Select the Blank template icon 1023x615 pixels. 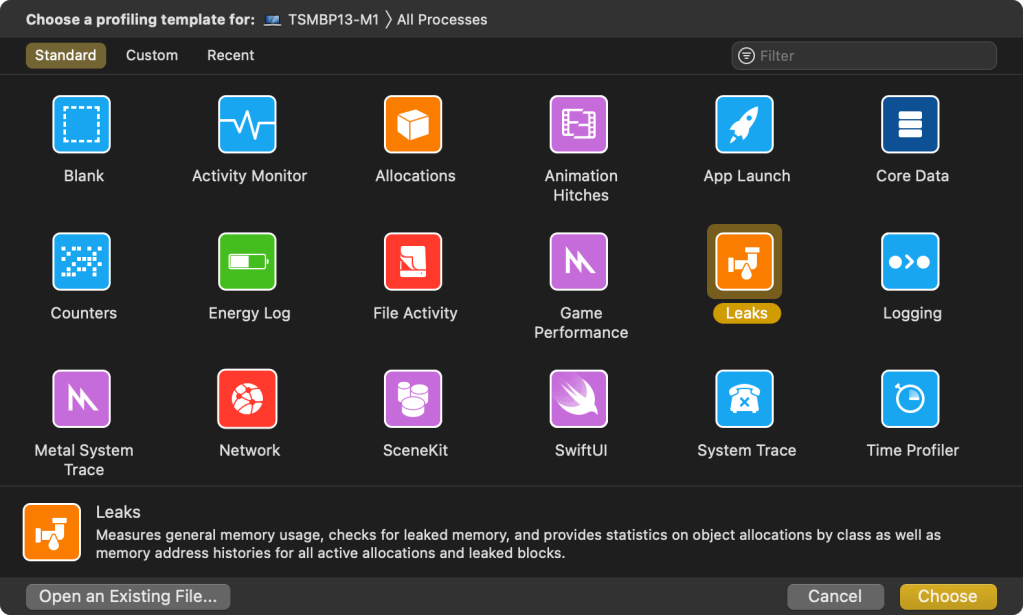[x=82, y=125]
